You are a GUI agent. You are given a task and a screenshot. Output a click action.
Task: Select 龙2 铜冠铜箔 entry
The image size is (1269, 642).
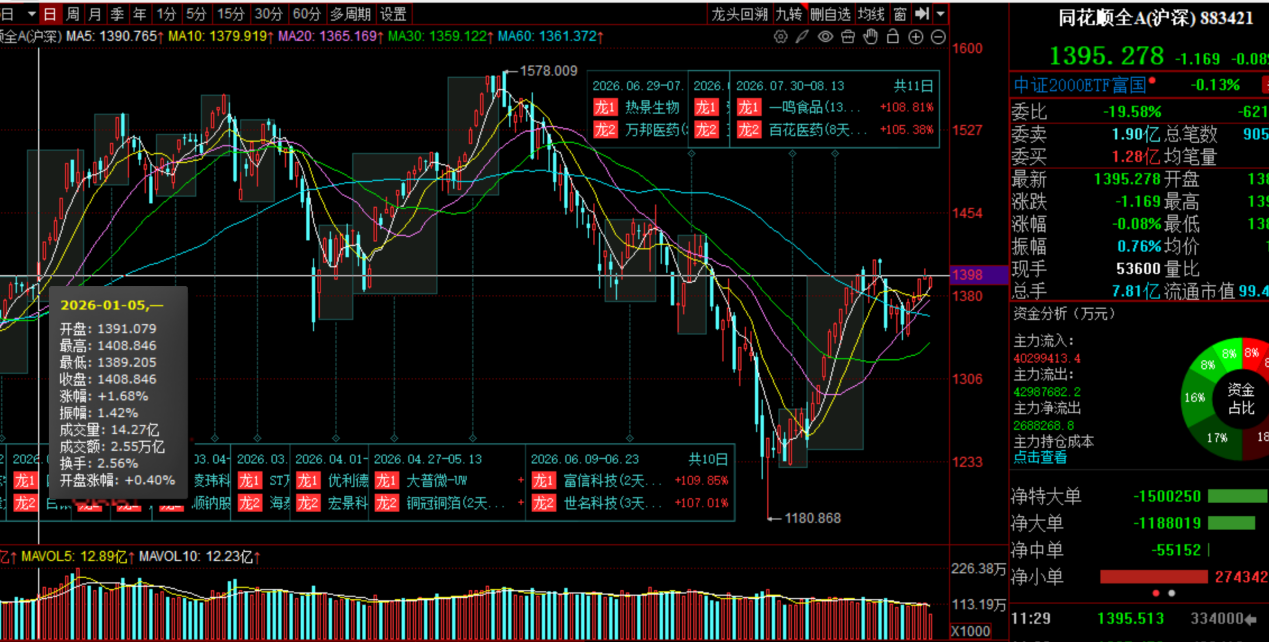pos(449,503)
